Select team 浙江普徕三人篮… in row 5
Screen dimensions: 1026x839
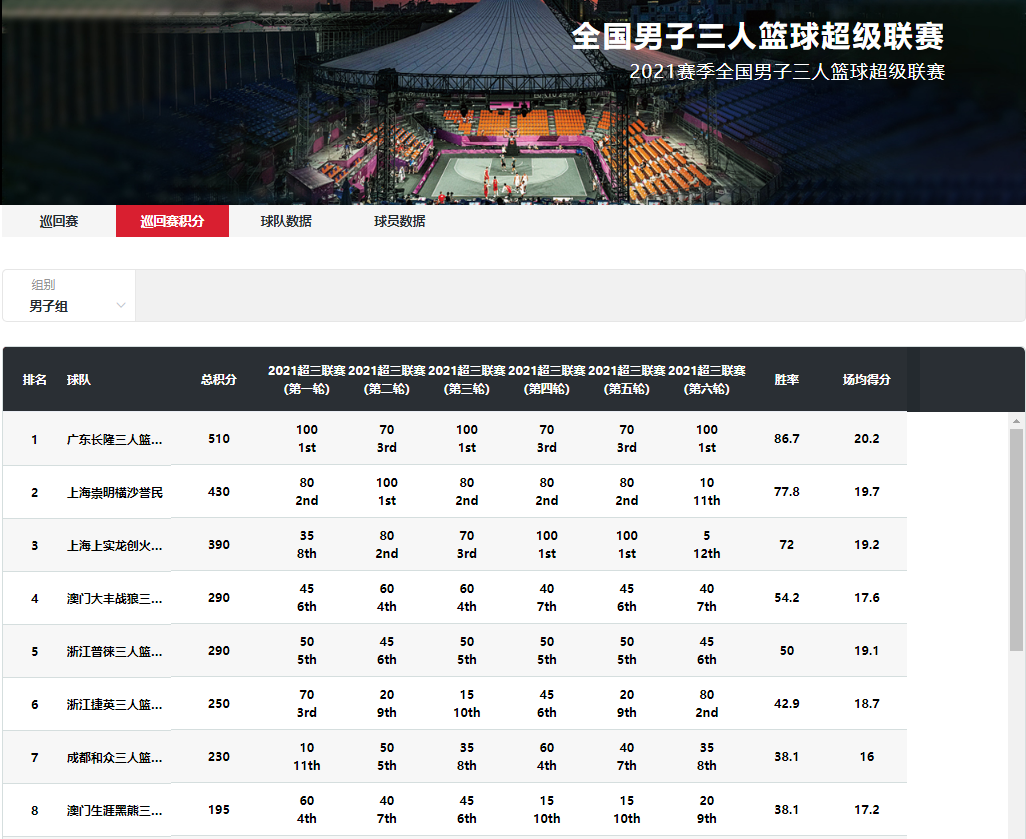tap(115, 651)
